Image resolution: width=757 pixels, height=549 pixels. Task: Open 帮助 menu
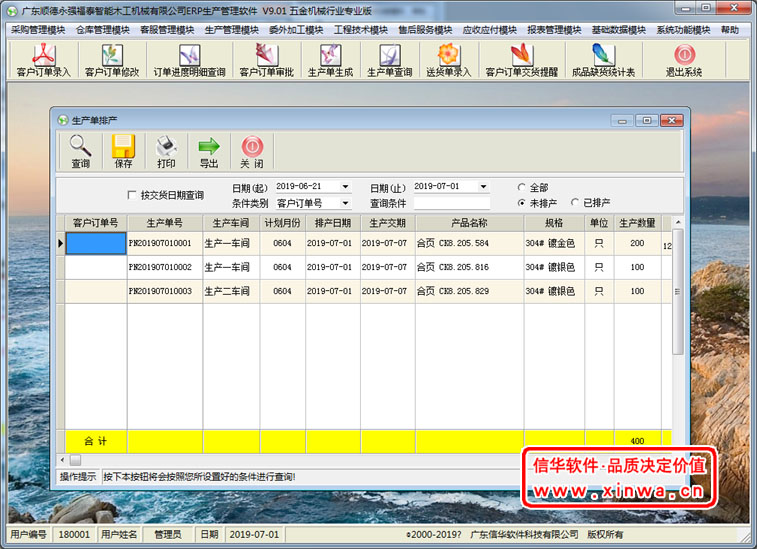pos(730,30)
